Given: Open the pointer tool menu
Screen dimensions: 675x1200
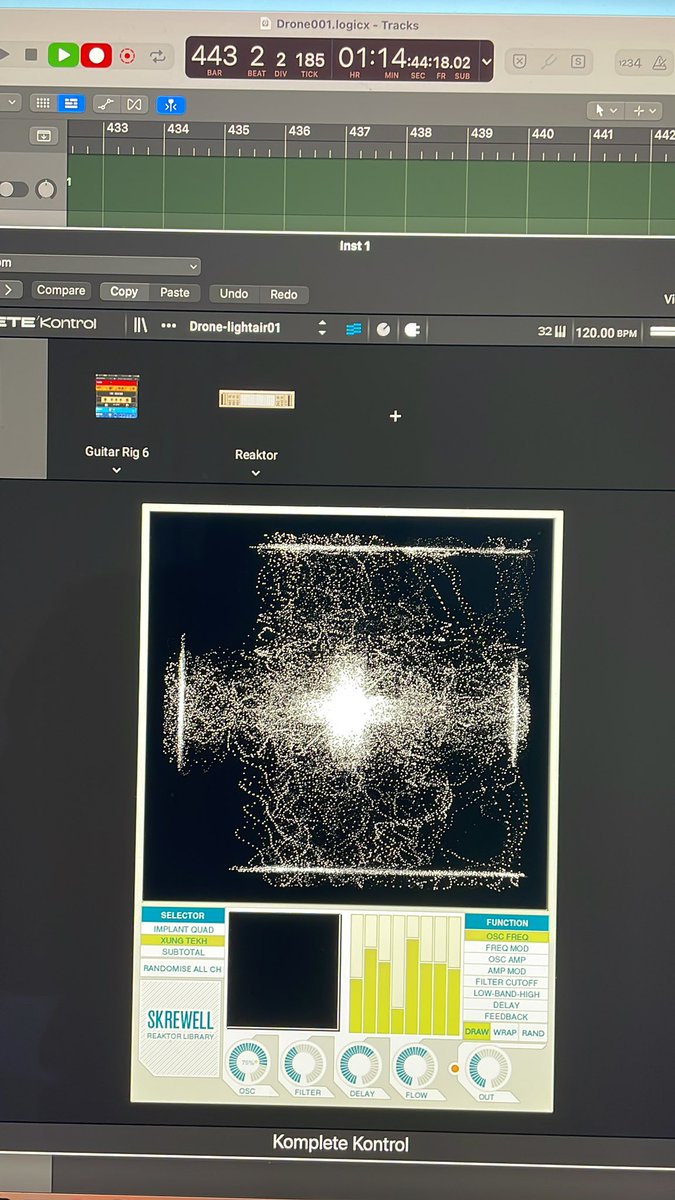Looking at the screenshot, I should pyautogui.click(x=606, y=110).
